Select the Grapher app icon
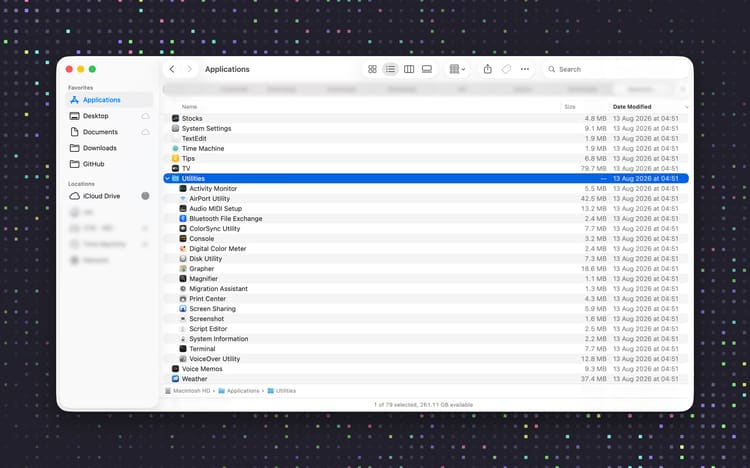Screen dimensions: 750x468 pos(183,268)
